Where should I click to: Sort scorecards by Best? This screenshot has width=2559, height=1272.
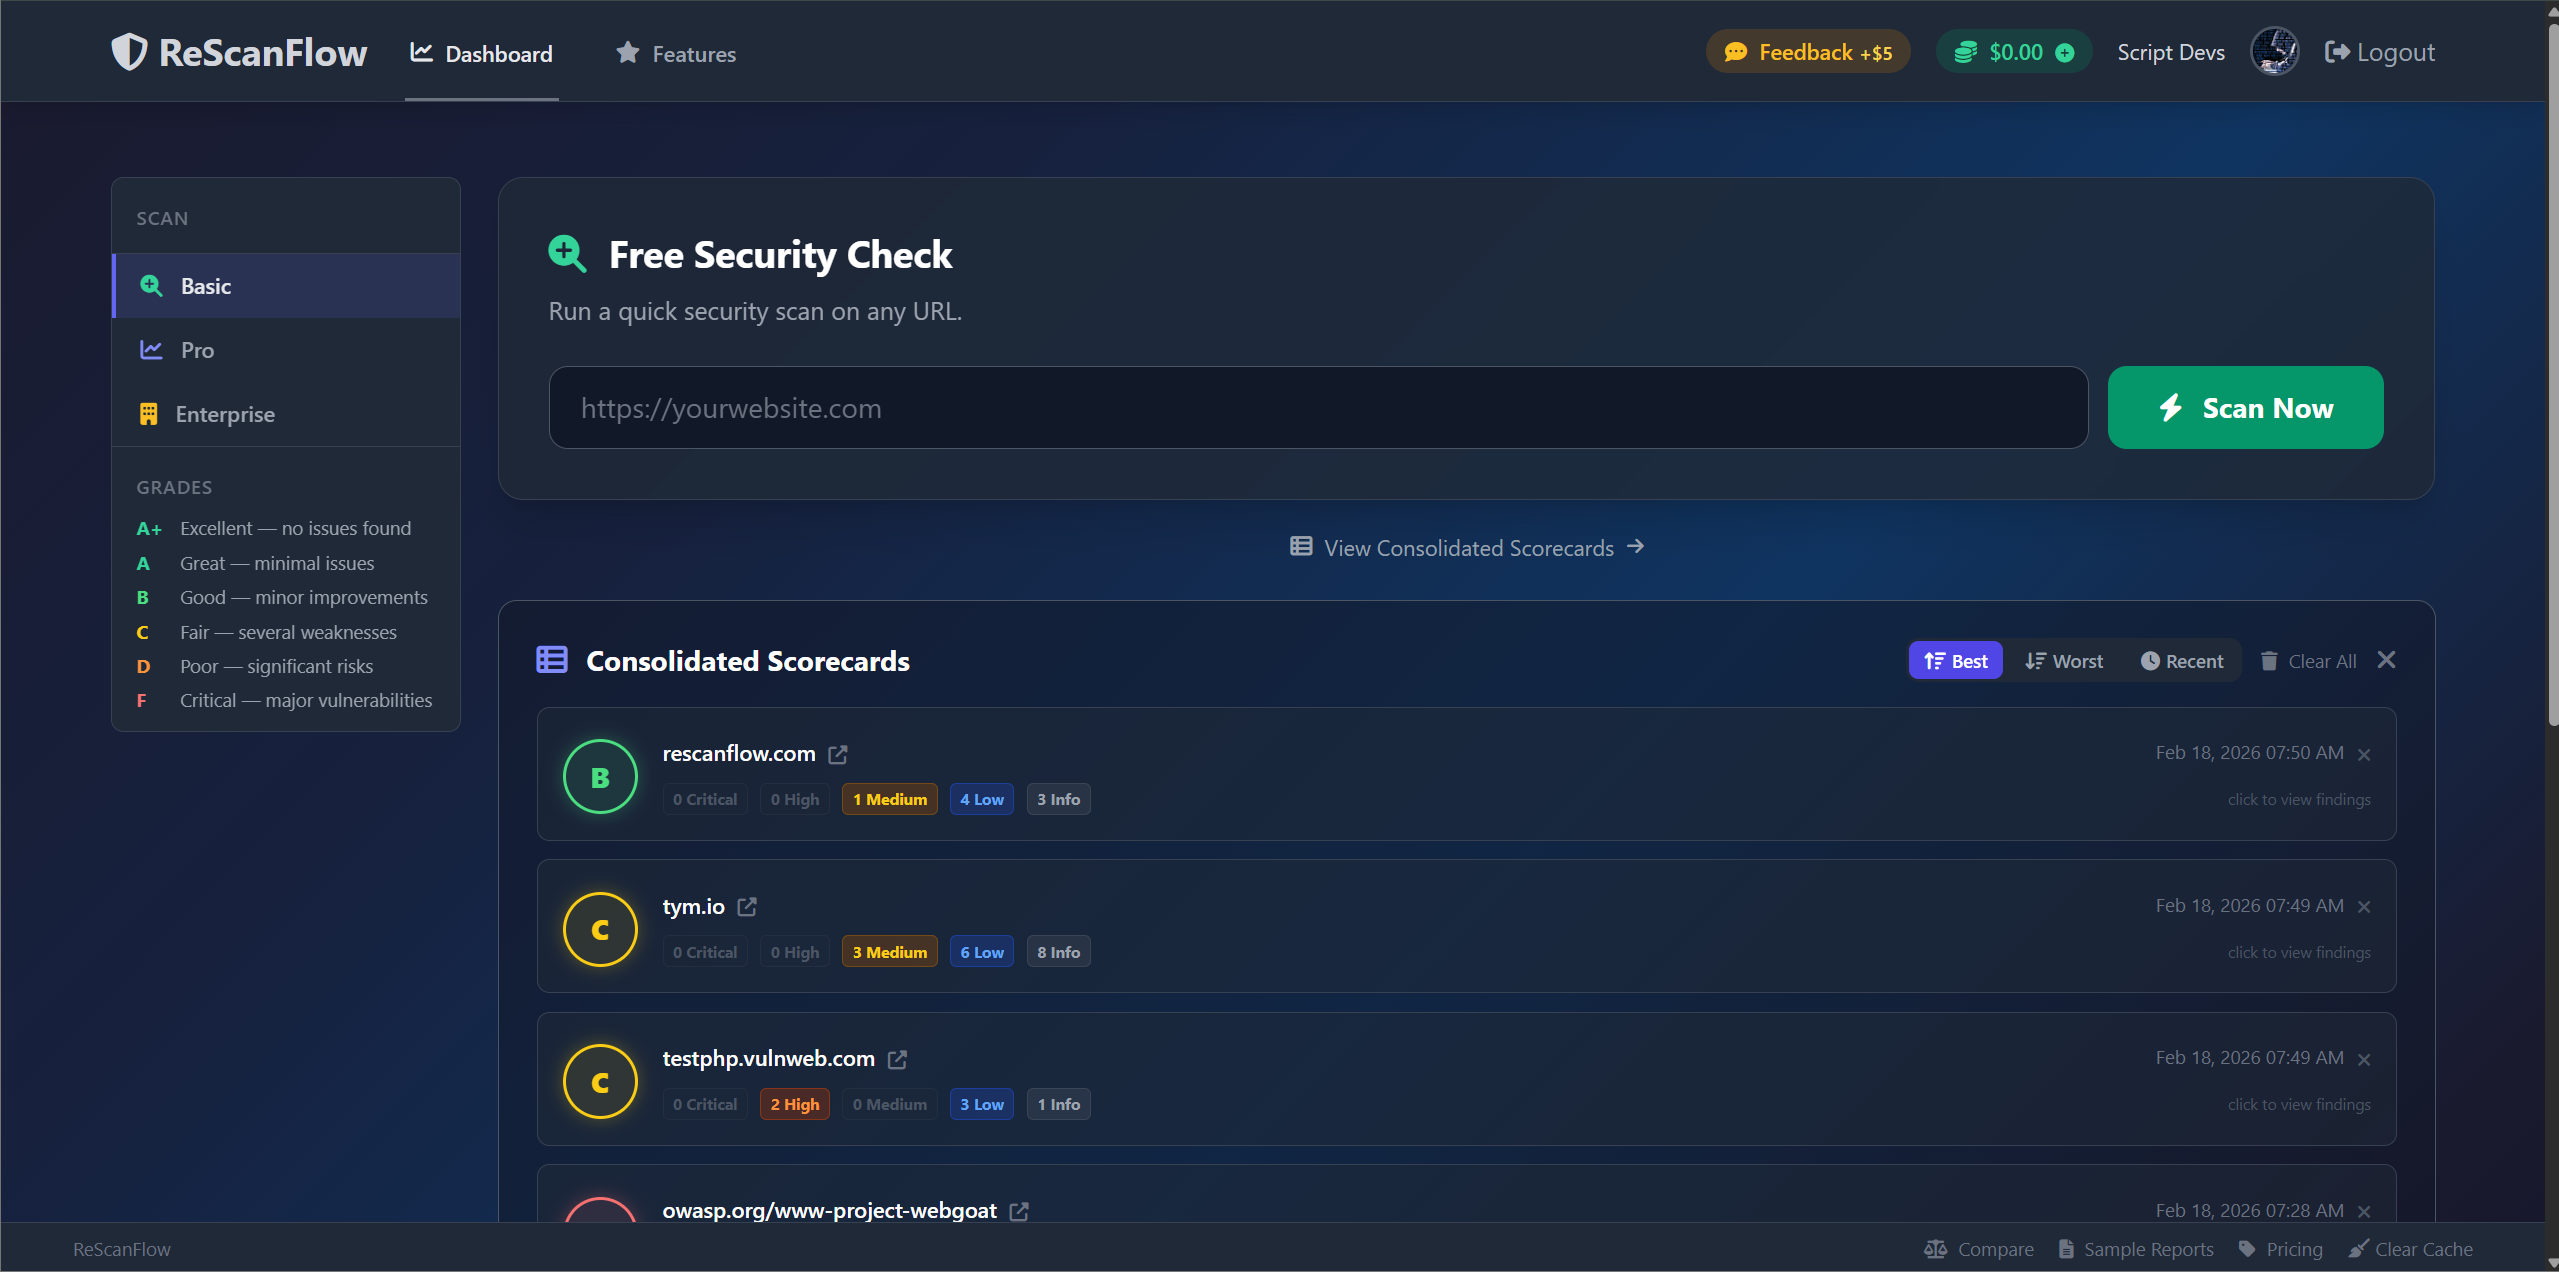(x=1955, y=661)
